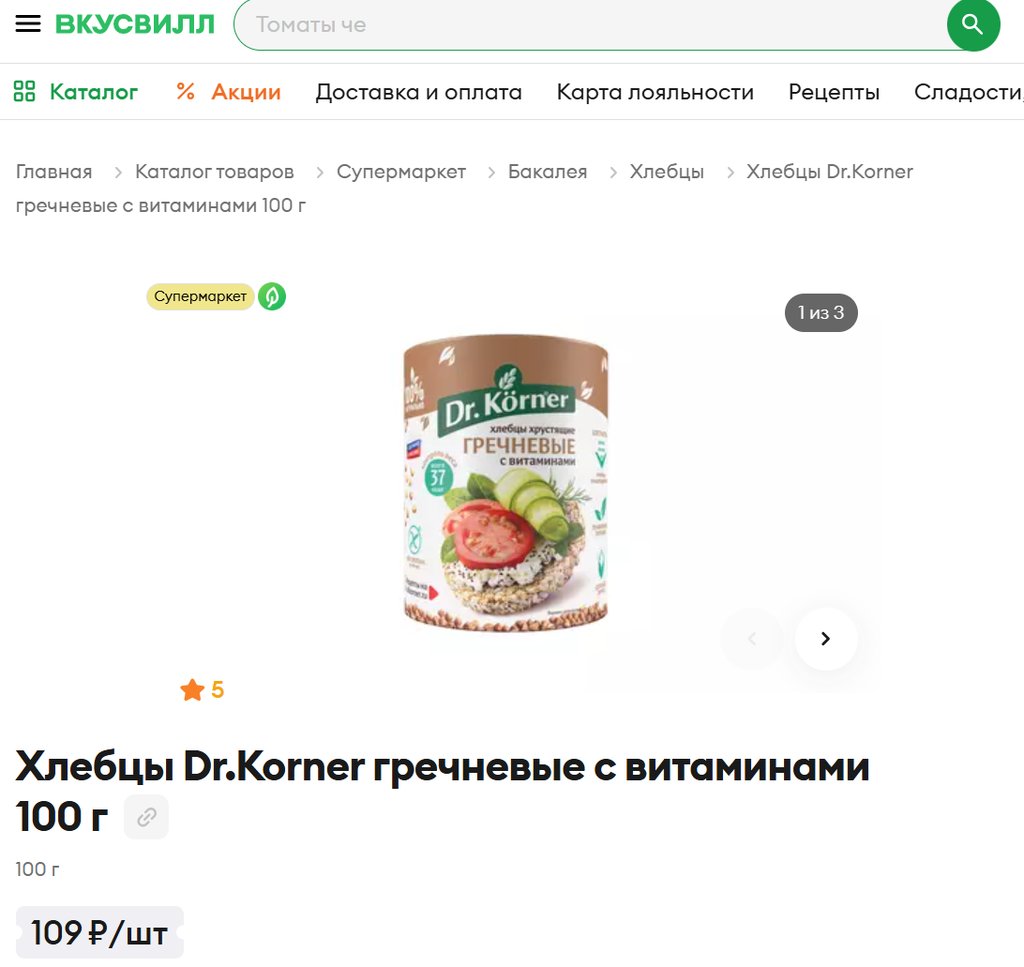1024x967 pixels.
Task: Copy product link via chain icon
Action: pyautogui.click(x=146, y=817)
